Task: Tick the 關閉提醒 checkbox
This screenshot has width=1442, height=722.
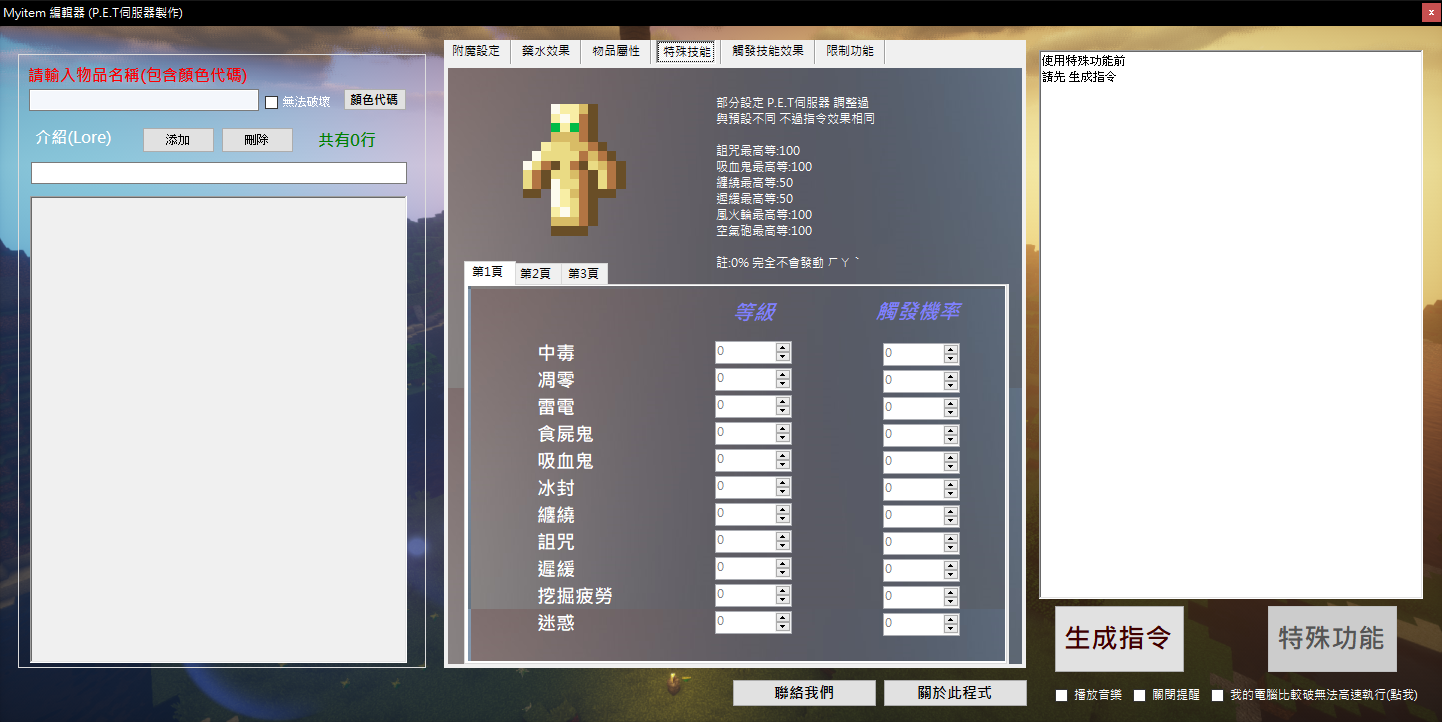Action: coord(1140,695)
